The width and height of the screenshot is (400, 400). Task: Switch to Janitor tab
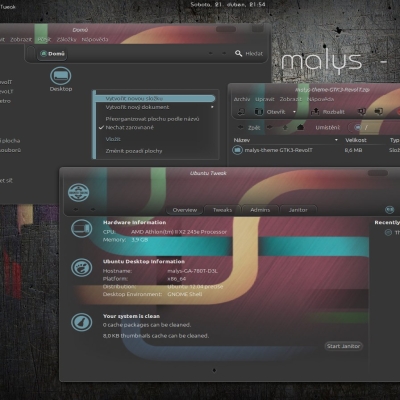(298, 210)
